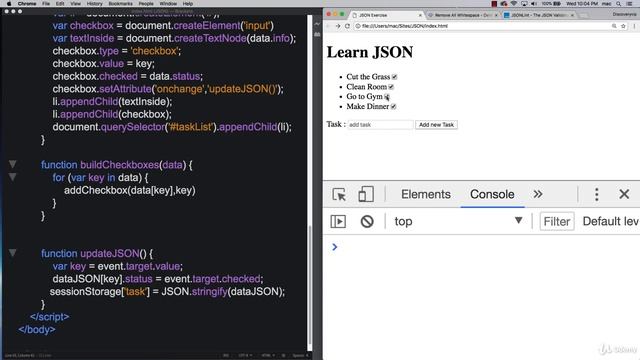Collapse the for-loop fold arrow
The image size is (640, 360).
click(x=13, y=177)
